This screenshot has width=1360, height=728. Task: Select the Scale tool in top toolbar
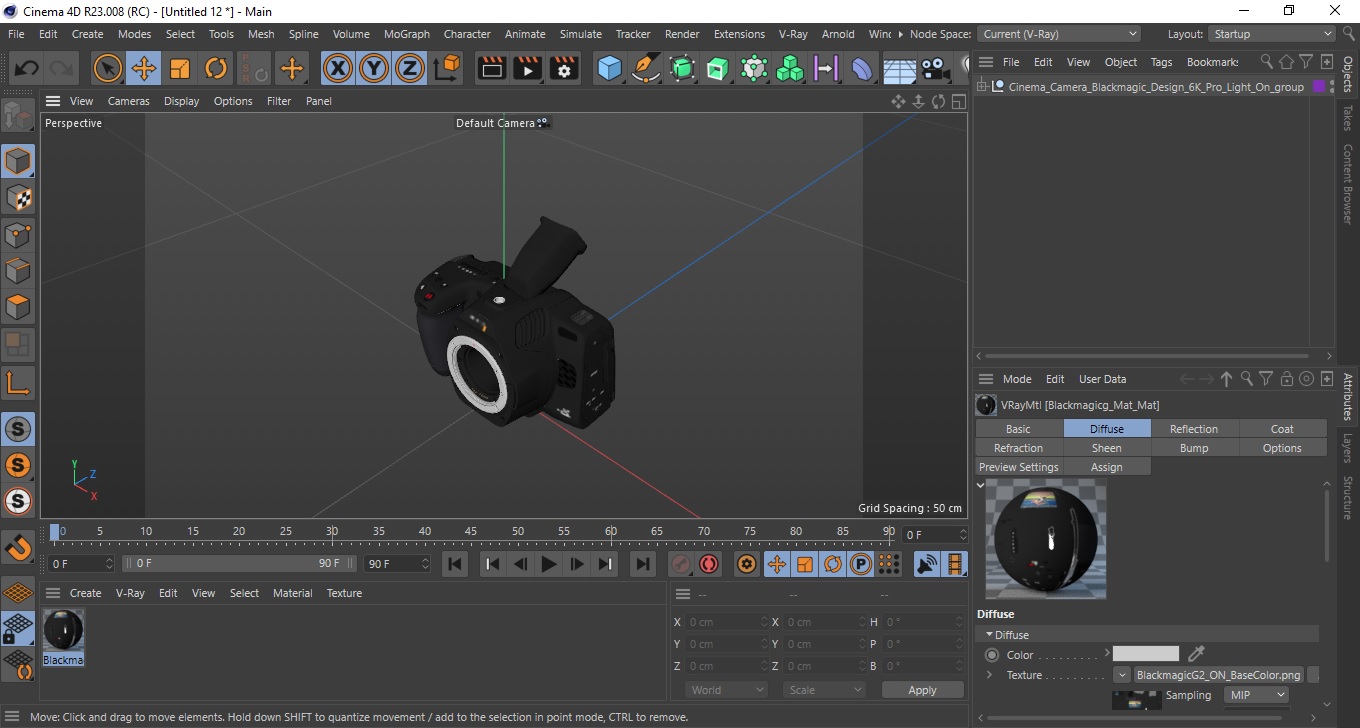click(180, 69)
